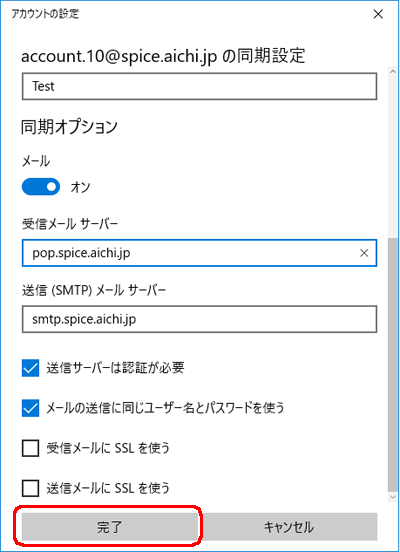
Task: Click the vertical scrollbar thumb
Action: click(x=393, y=365)
